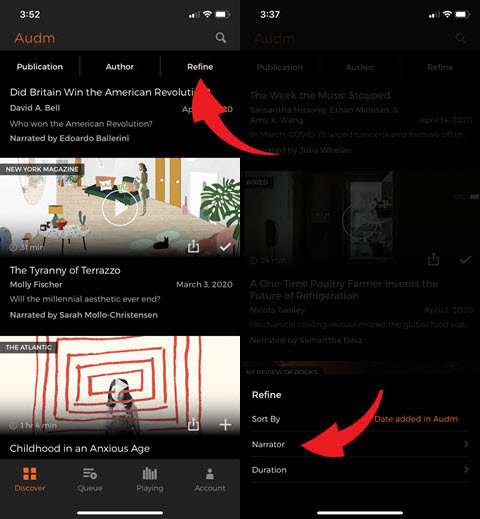This screenshot has height=519, width=480.
Task: Open the Publication filter tab on left screen
Action: click(40, 67)
